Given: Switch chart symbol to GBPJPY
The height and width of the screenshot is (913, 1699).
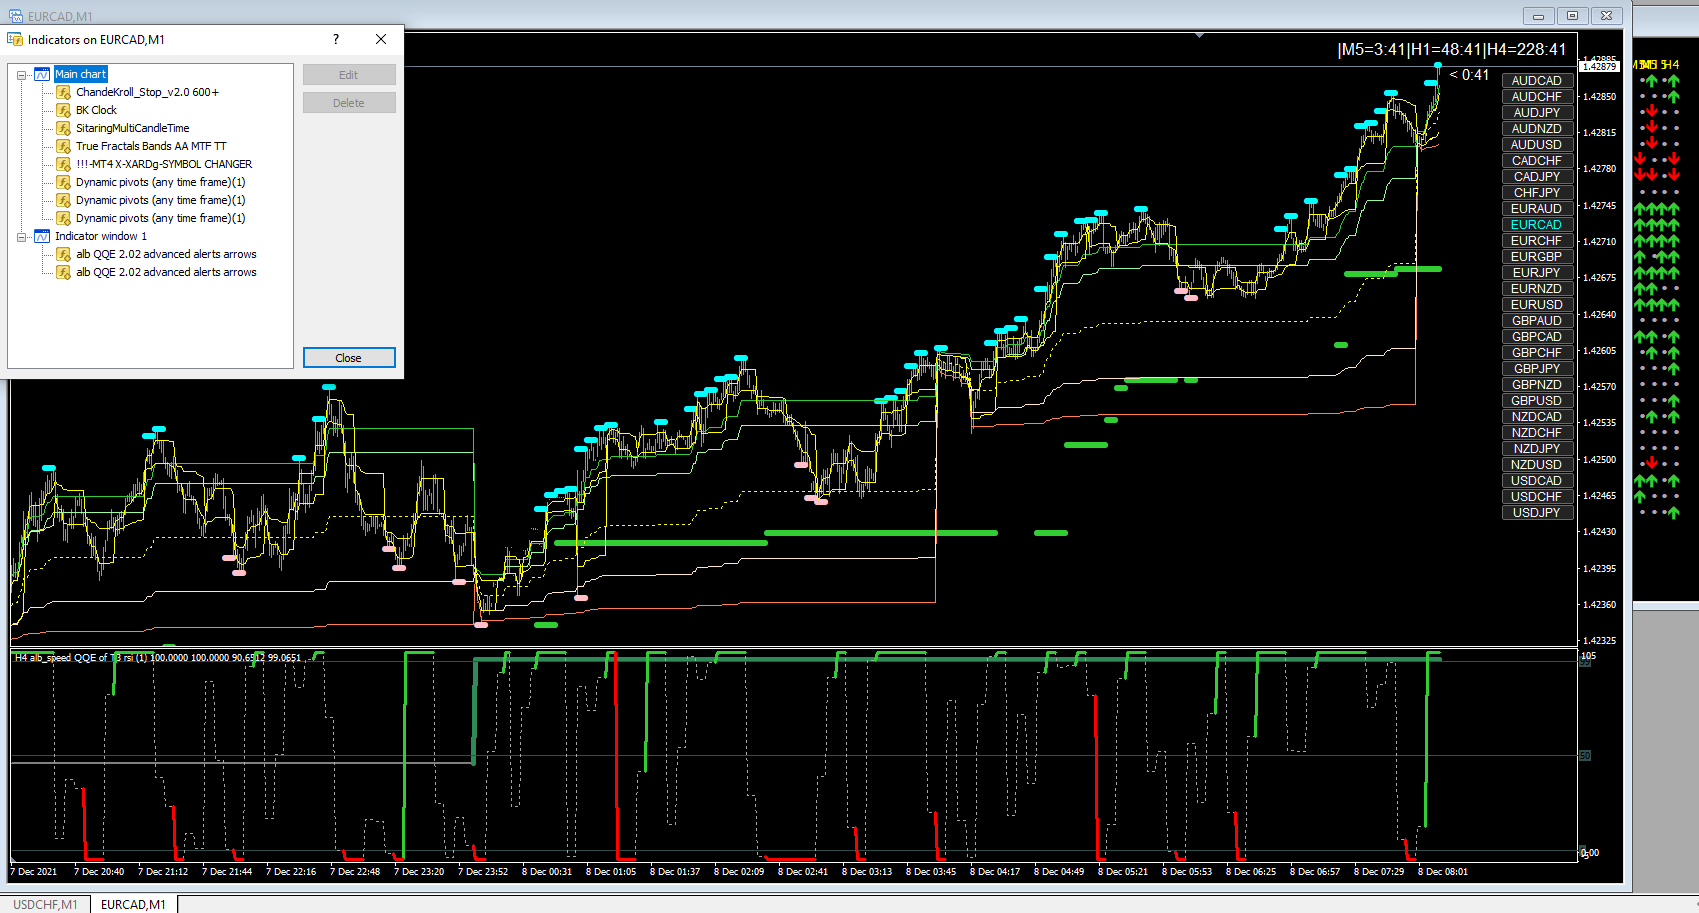Looking at the screenshot, I should pos(1537,369).
